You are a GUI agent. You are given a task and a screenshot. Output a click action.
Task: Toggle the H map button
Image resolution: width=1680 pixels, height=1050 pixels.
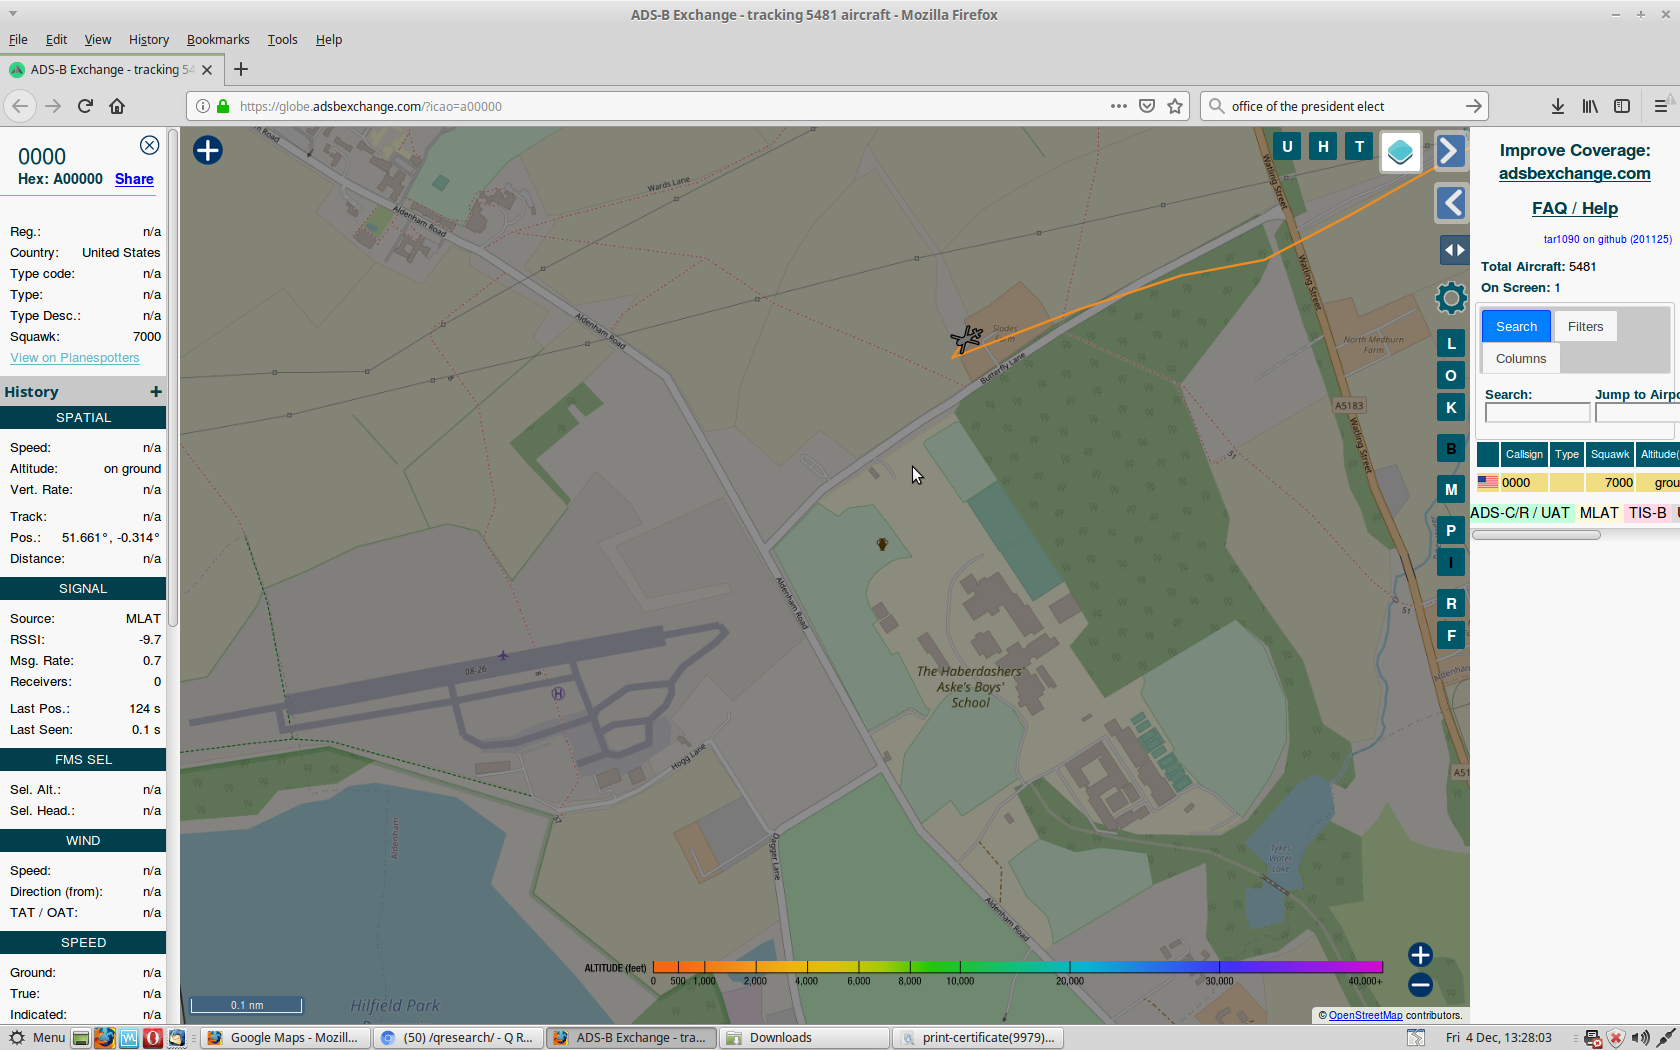pos(1323,147)
